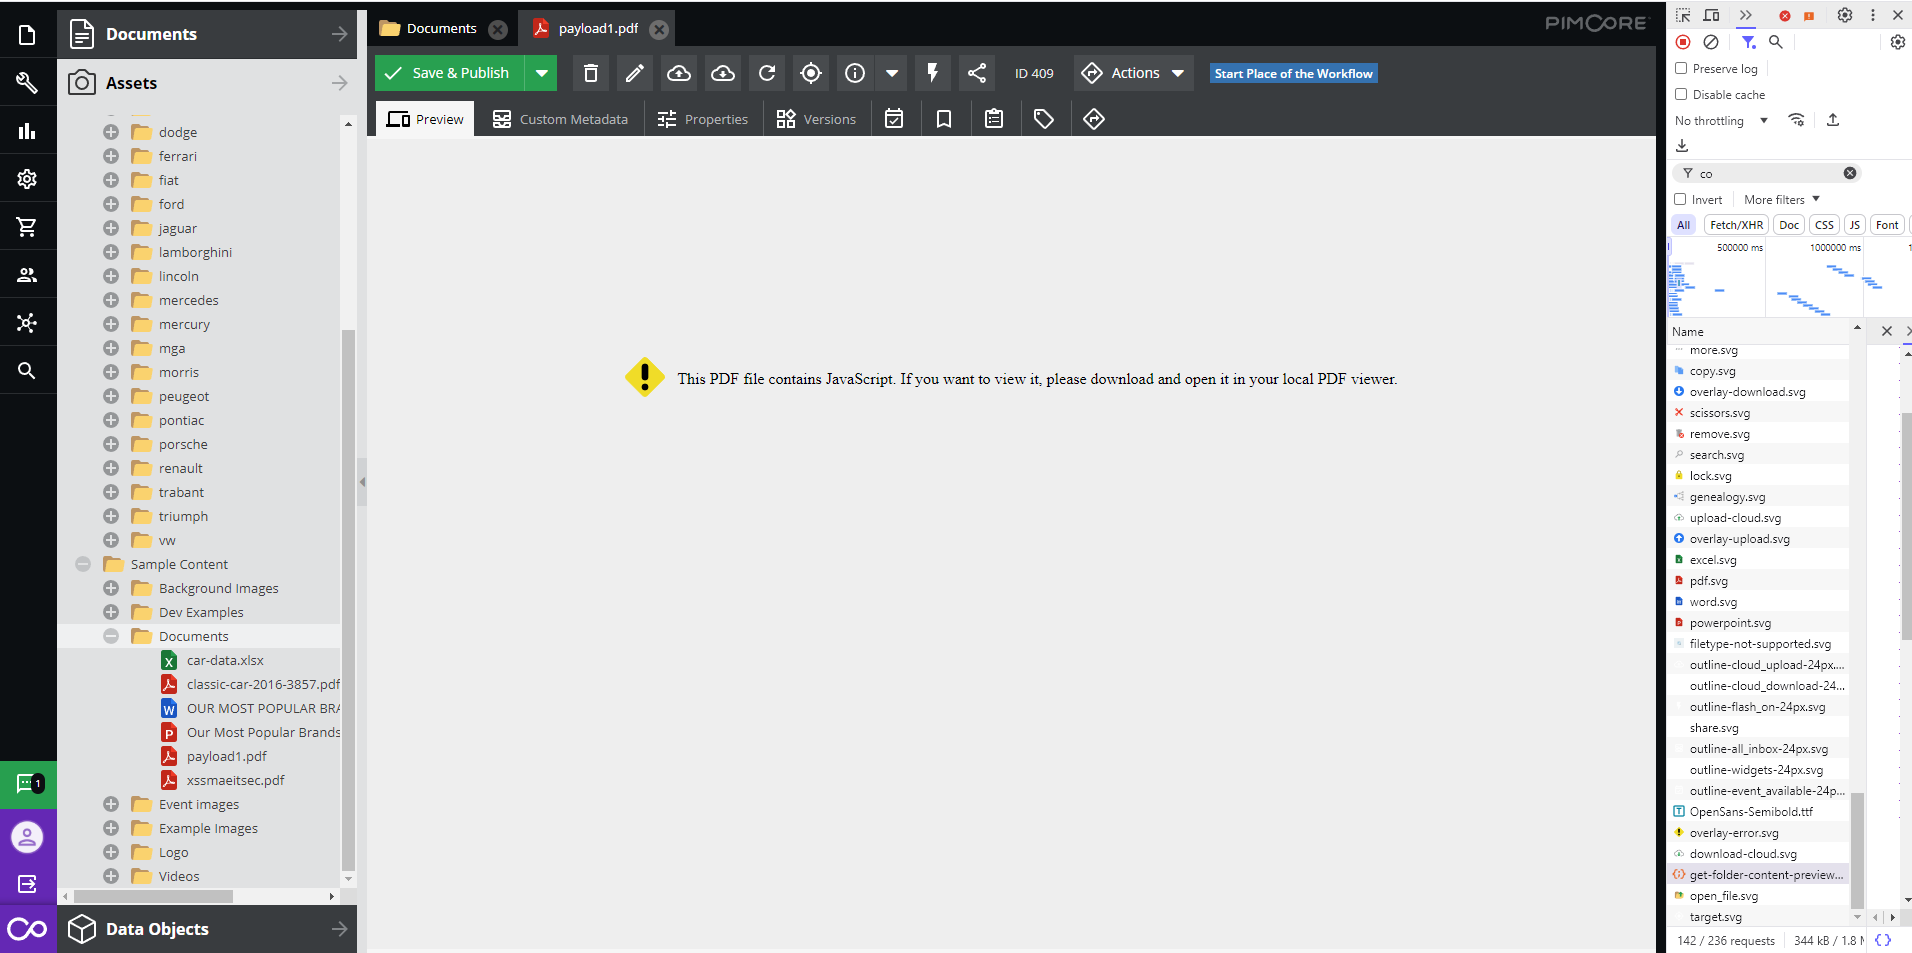Open the search magnifier in sidebar
The image size is (1912, 953).
(x=27, y=371)
